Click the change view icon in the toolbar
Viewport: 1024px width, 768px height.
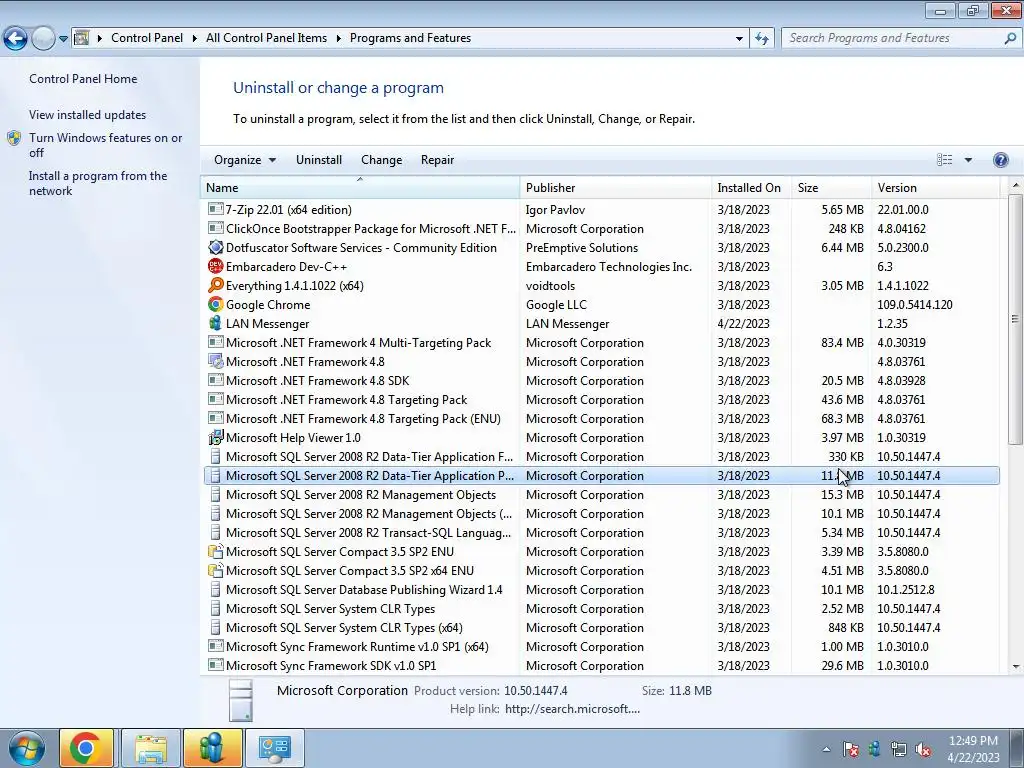tap(944, 160)
